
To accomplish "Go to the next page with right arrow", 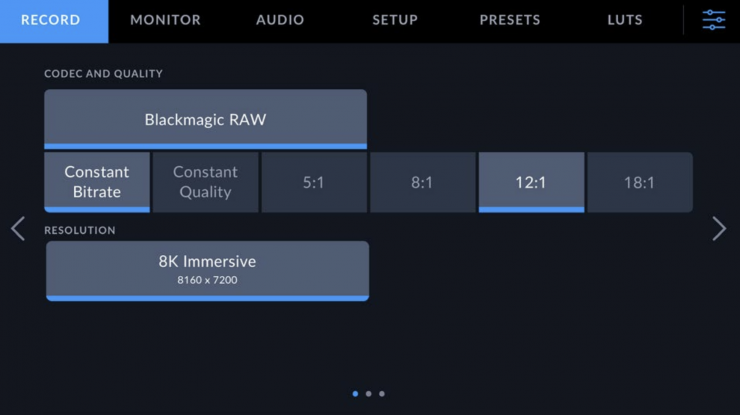I will pos(719,228).
